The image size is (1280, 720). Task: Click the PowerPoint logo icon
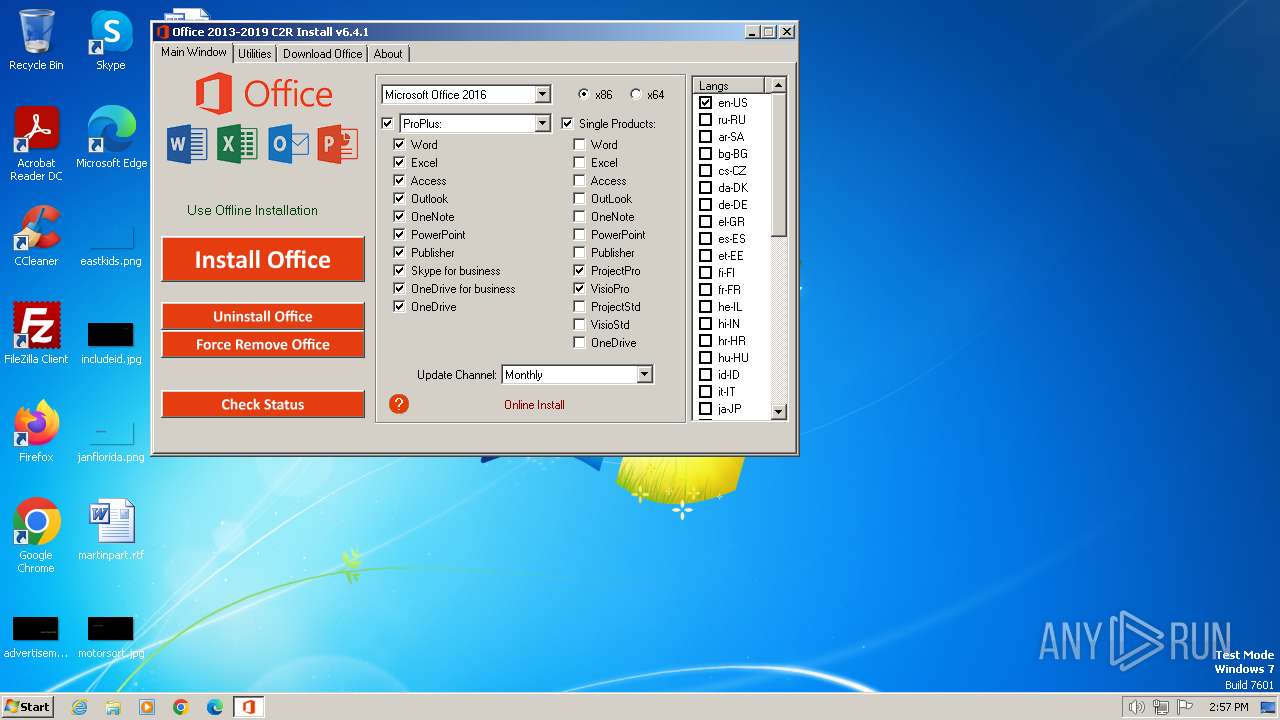[338, 144]
